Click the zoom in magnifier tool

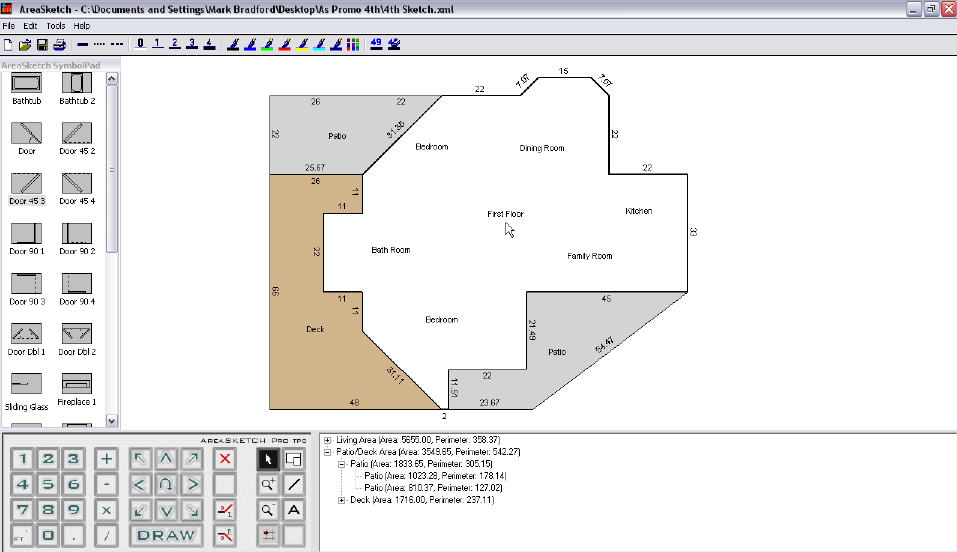pos(268,484)
